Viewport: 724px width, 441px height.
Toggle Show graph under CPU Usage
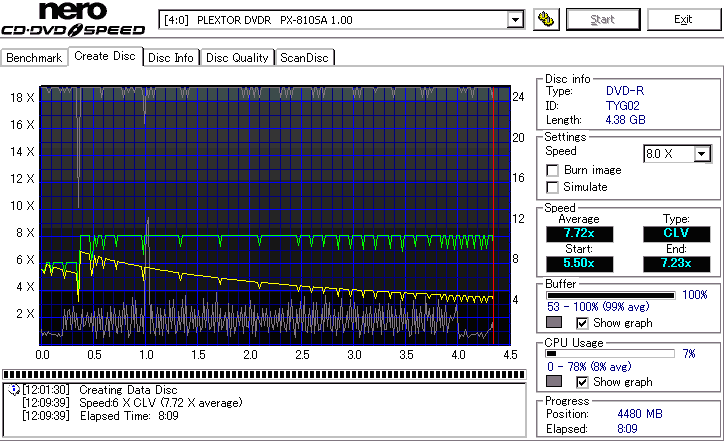(583, 382)
